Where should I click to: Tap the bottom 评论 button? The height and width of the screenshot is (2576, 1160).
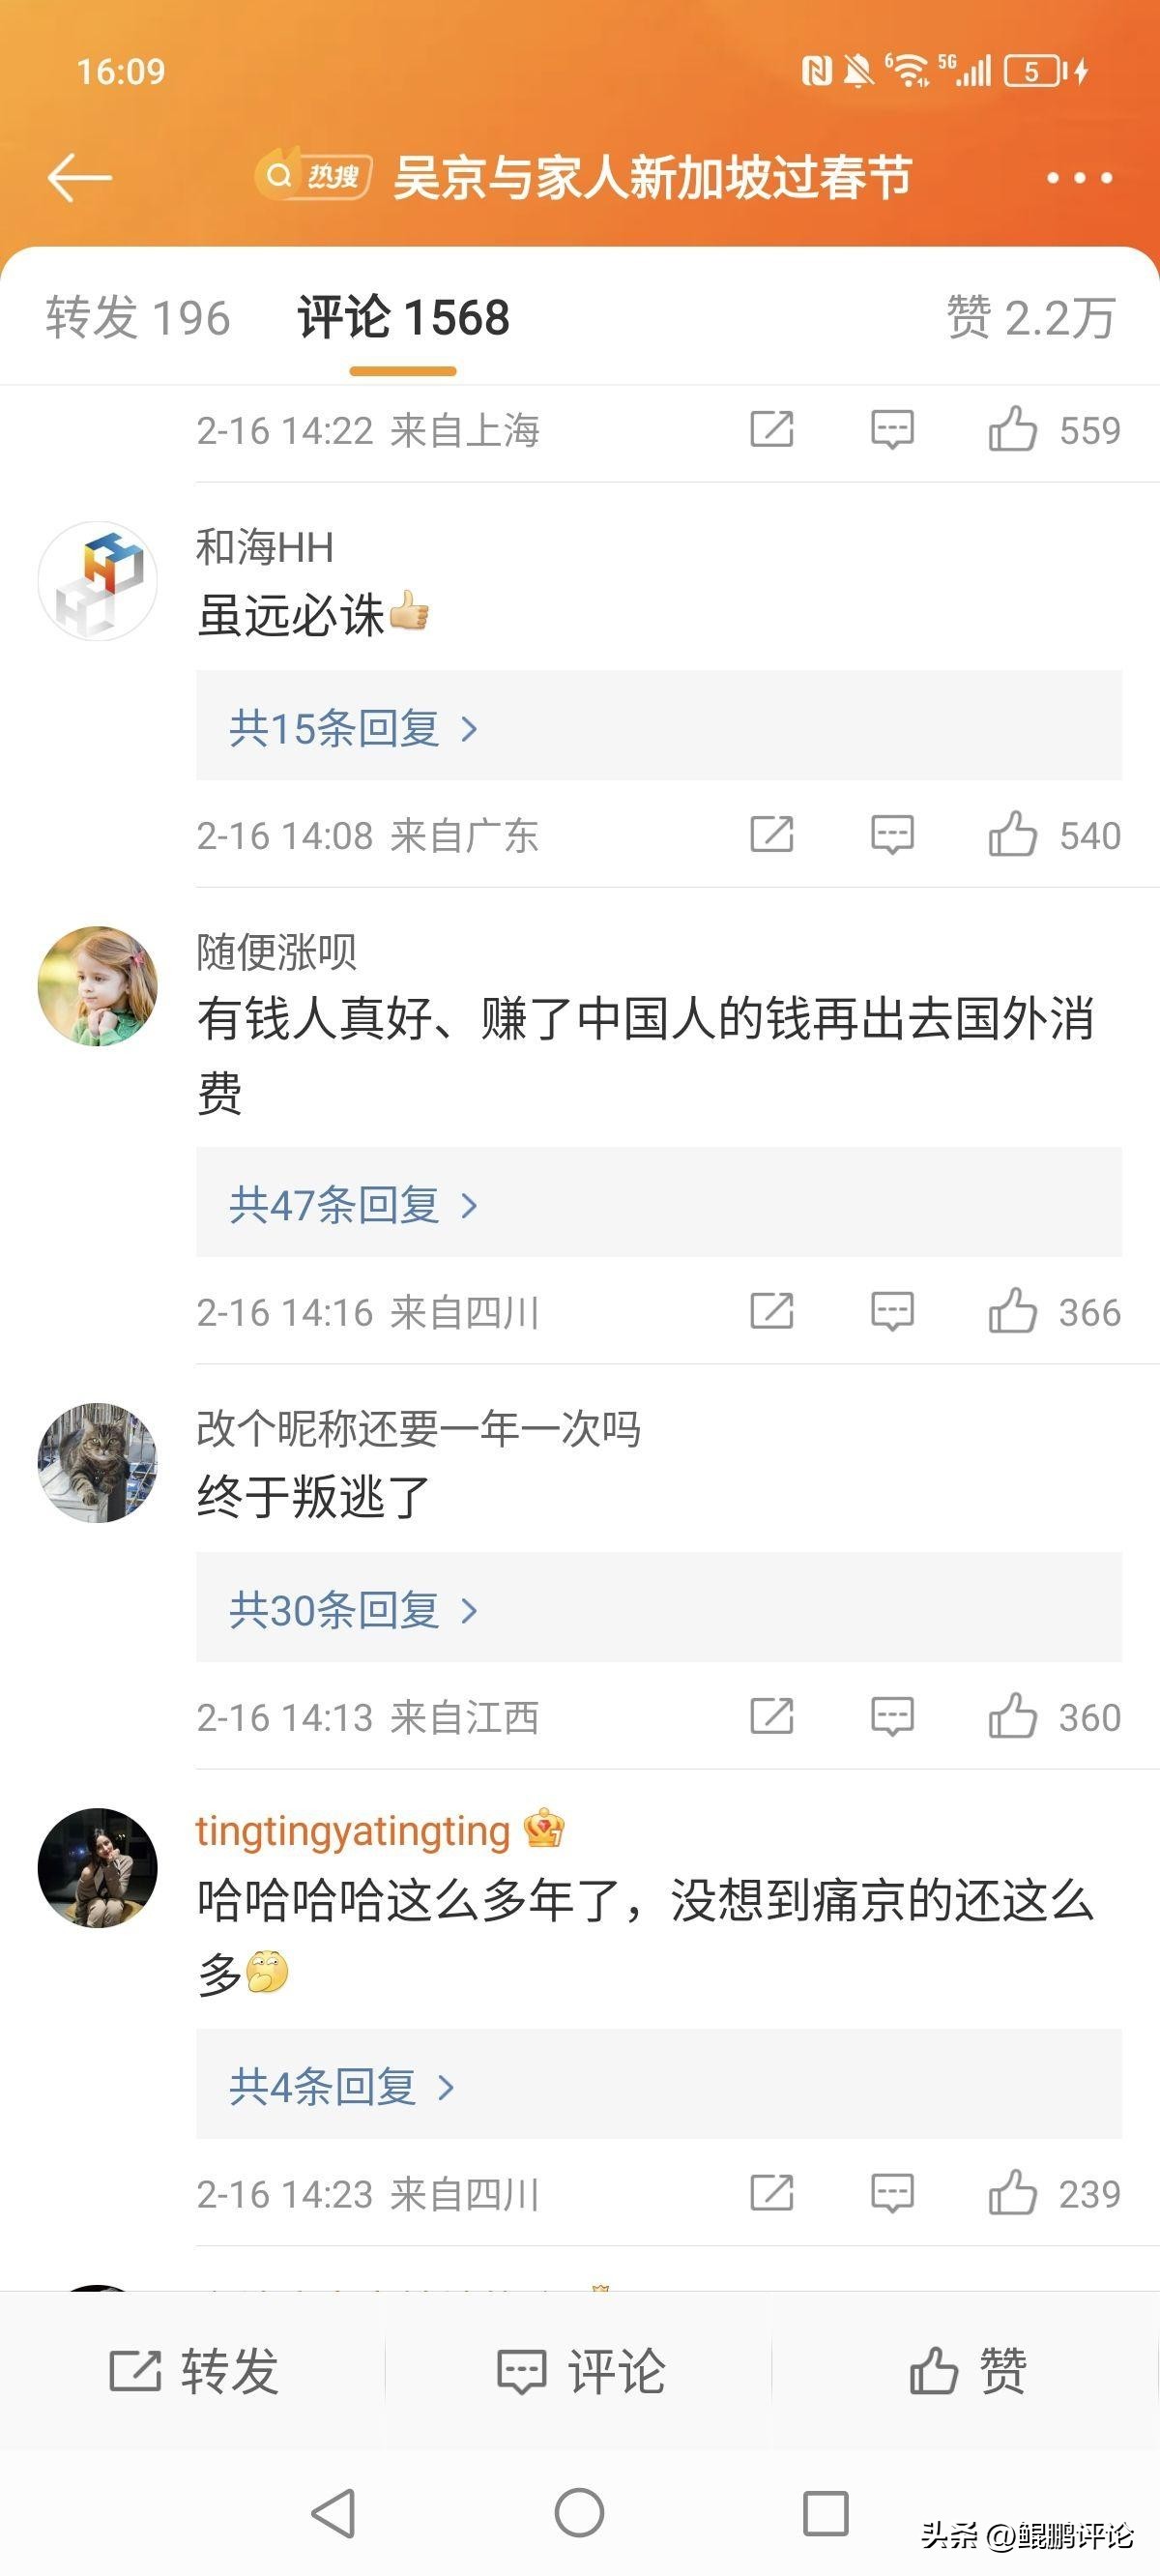click(580, 2371)
